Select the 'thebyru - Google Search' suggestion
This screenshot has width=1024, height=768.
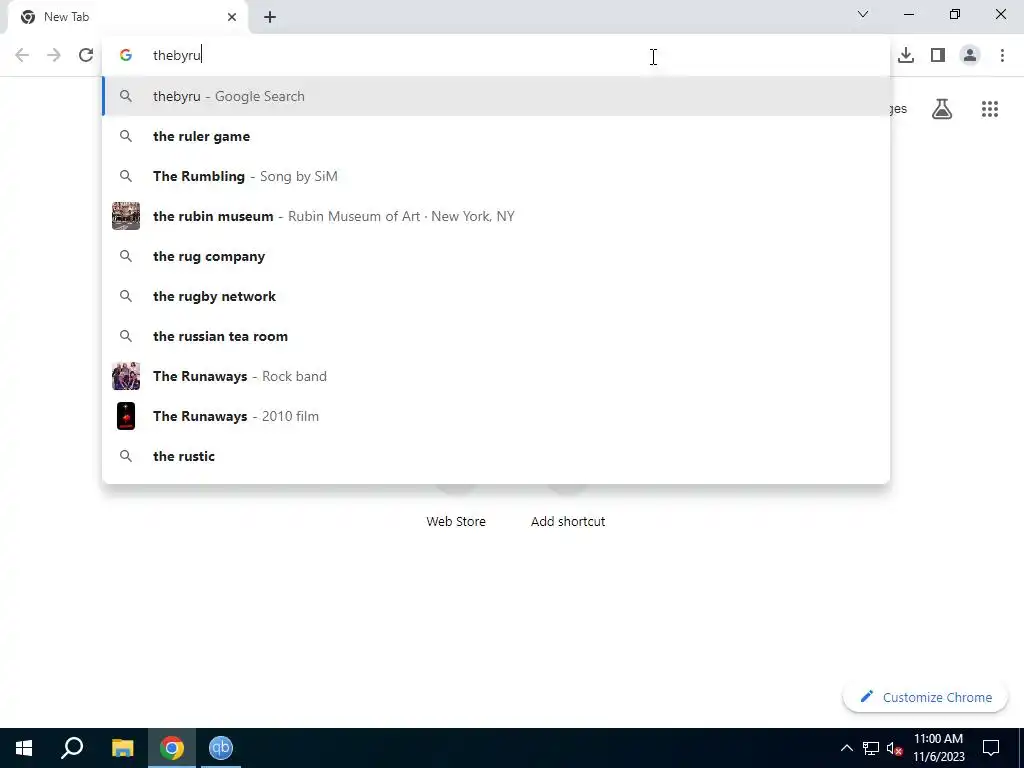point(496,96)
